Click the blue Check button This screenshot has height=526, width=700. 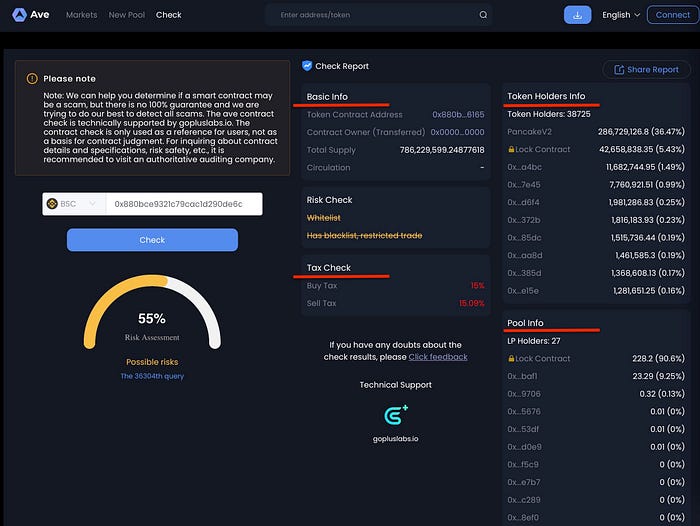pyautogui.click(x=152, y=240)
